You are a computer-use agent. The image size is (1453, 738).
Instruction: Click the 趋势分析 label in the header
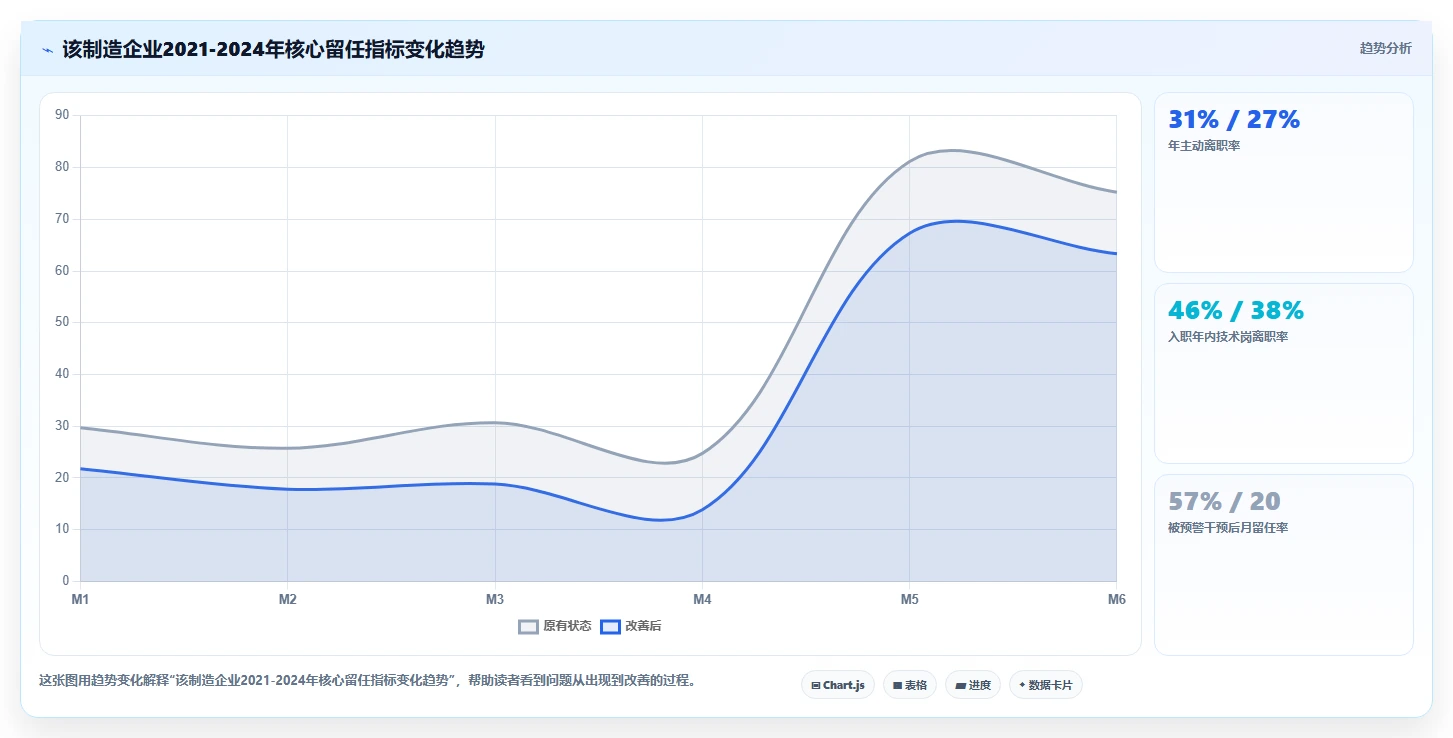(1385, 48)
